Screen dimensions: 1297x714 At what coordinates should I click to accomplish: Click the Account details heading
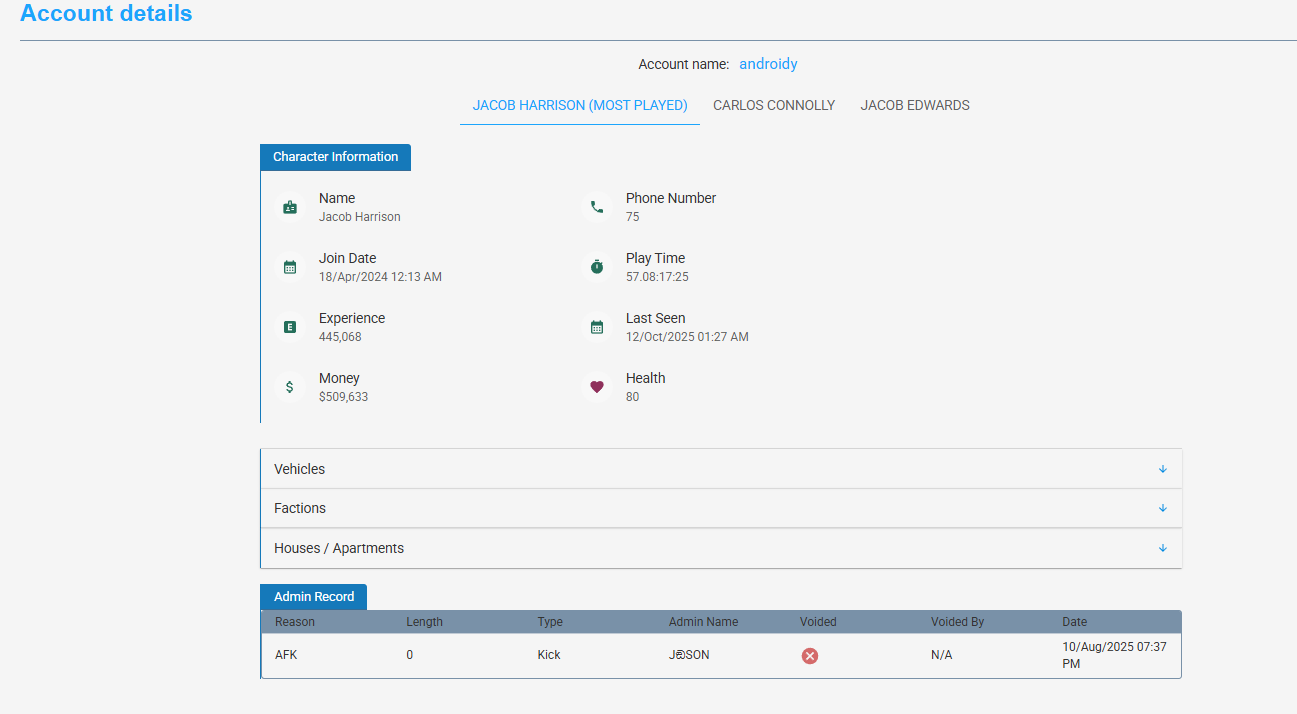(x=106, y=14)
